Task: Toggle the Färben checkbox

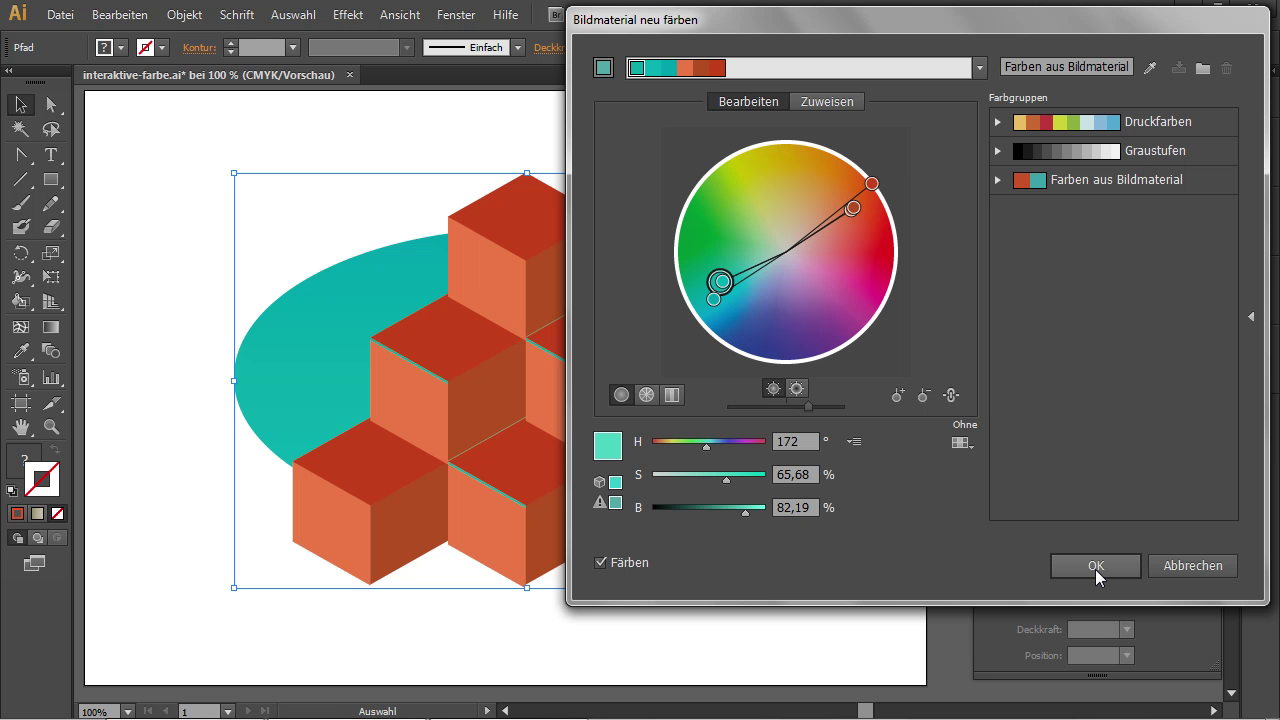Action: tap(601, 563)
